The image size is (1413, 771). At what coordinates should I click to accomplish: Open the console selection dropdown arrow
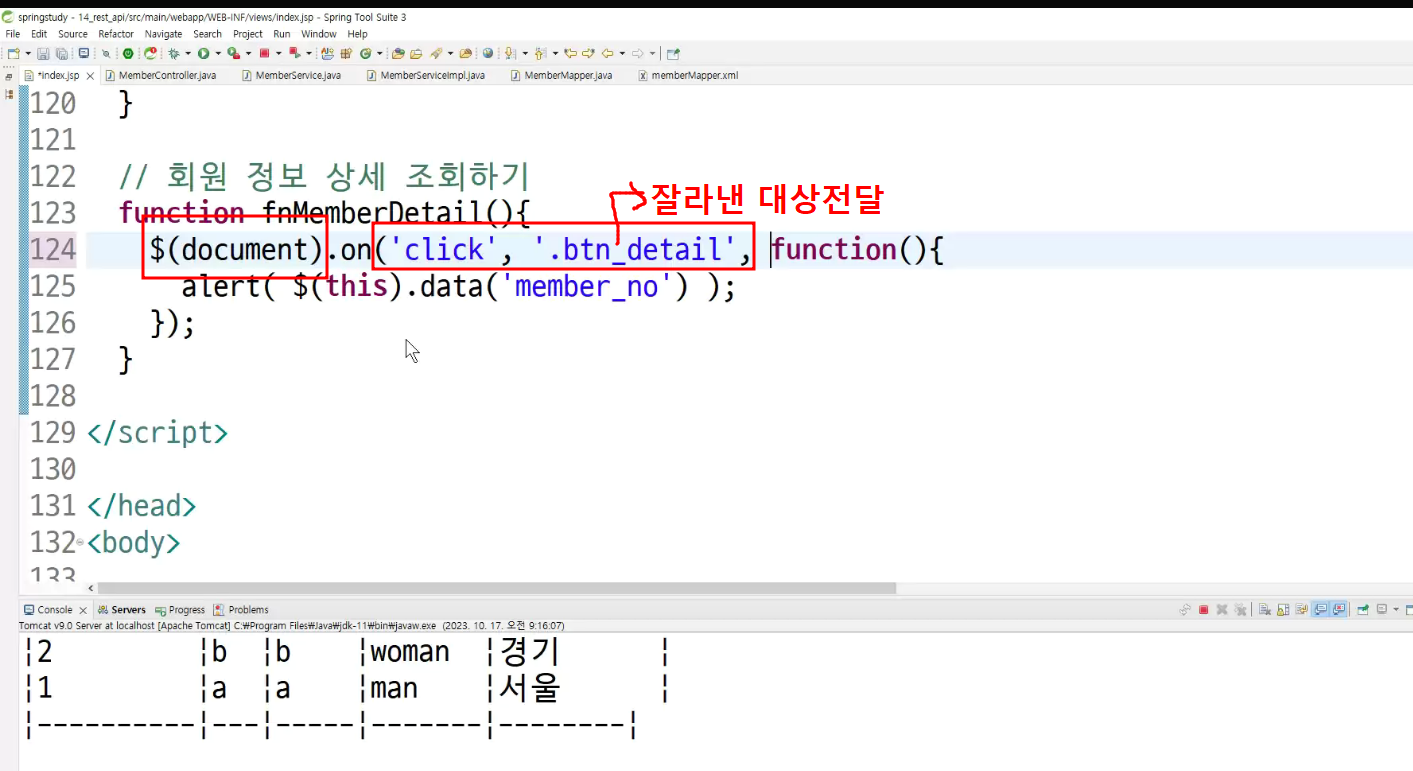[x=1396, y=609]
